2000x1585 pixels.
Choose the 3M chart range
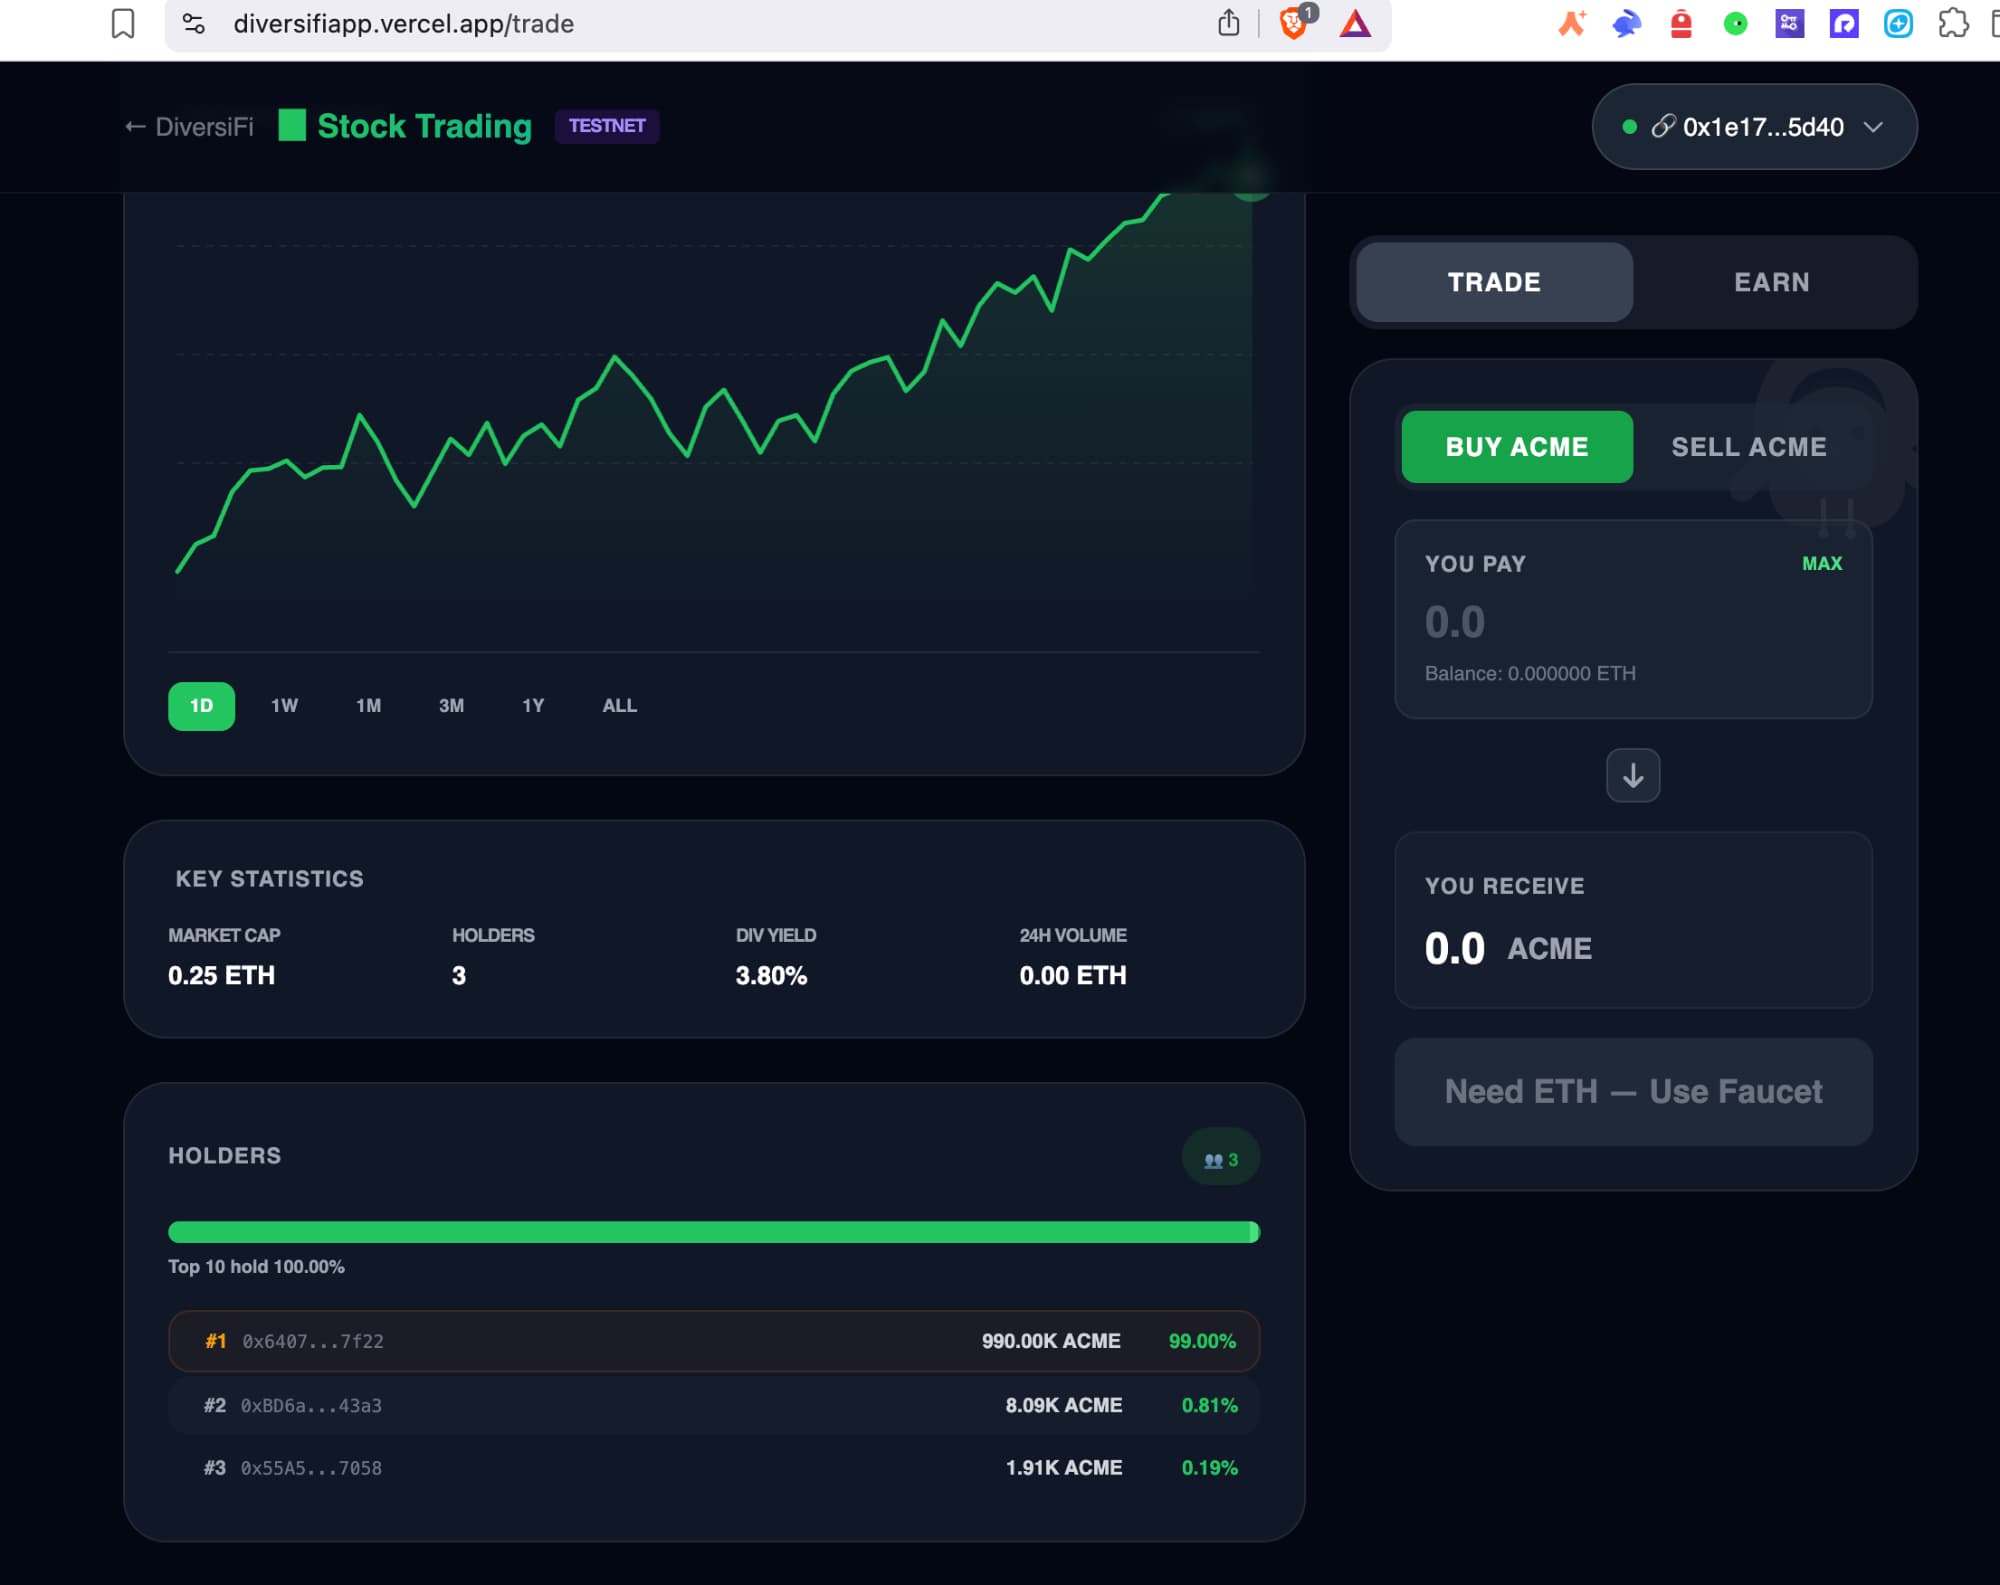pyautogui.click(x=451, y=706)
